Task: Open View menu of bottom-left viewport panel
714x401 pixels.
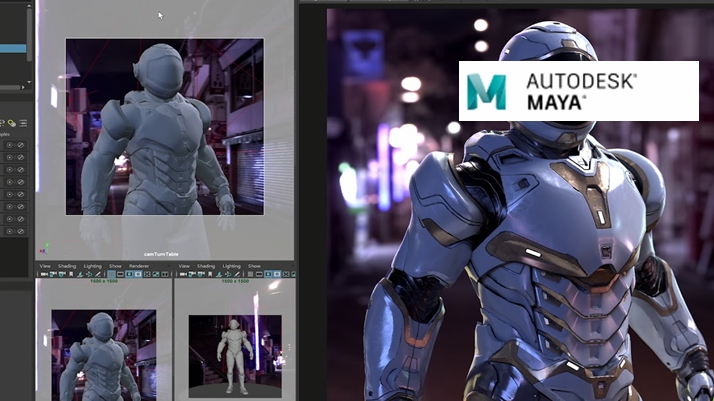Action: point(45,266)
